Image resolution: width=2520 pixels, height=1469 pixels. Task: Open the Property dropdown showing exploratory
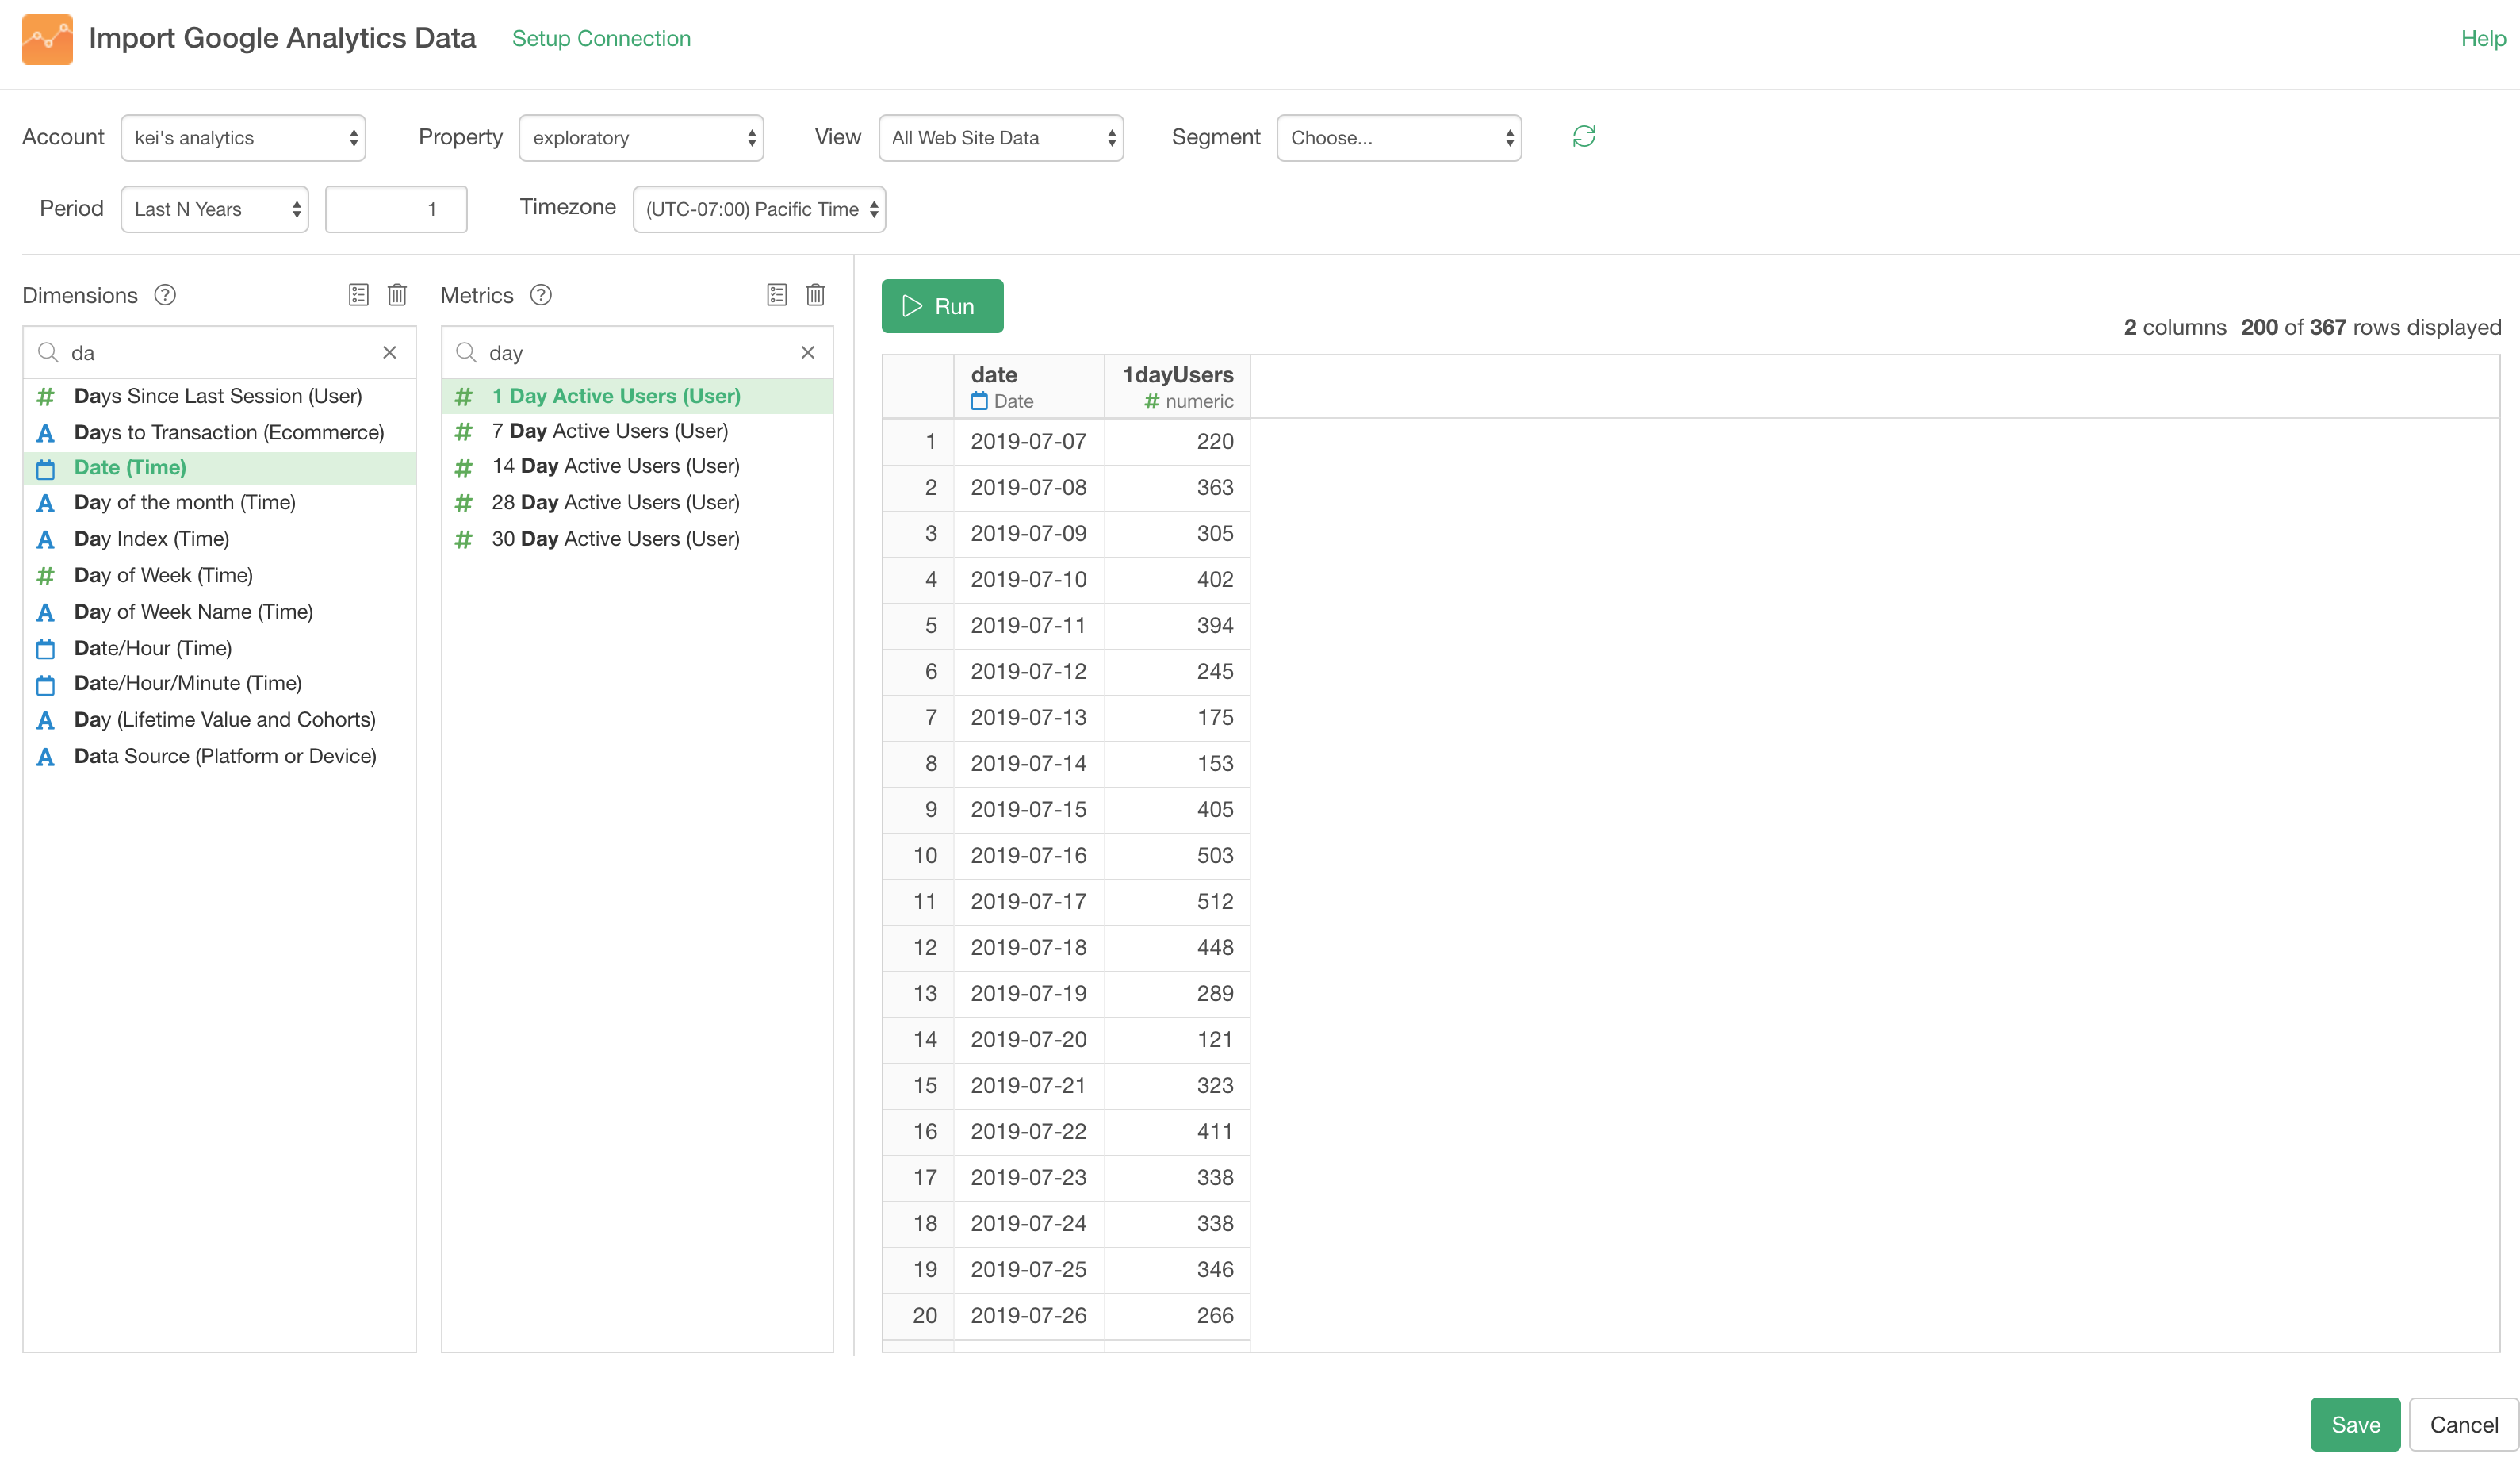pyautogui.click(x=641, y=138)
